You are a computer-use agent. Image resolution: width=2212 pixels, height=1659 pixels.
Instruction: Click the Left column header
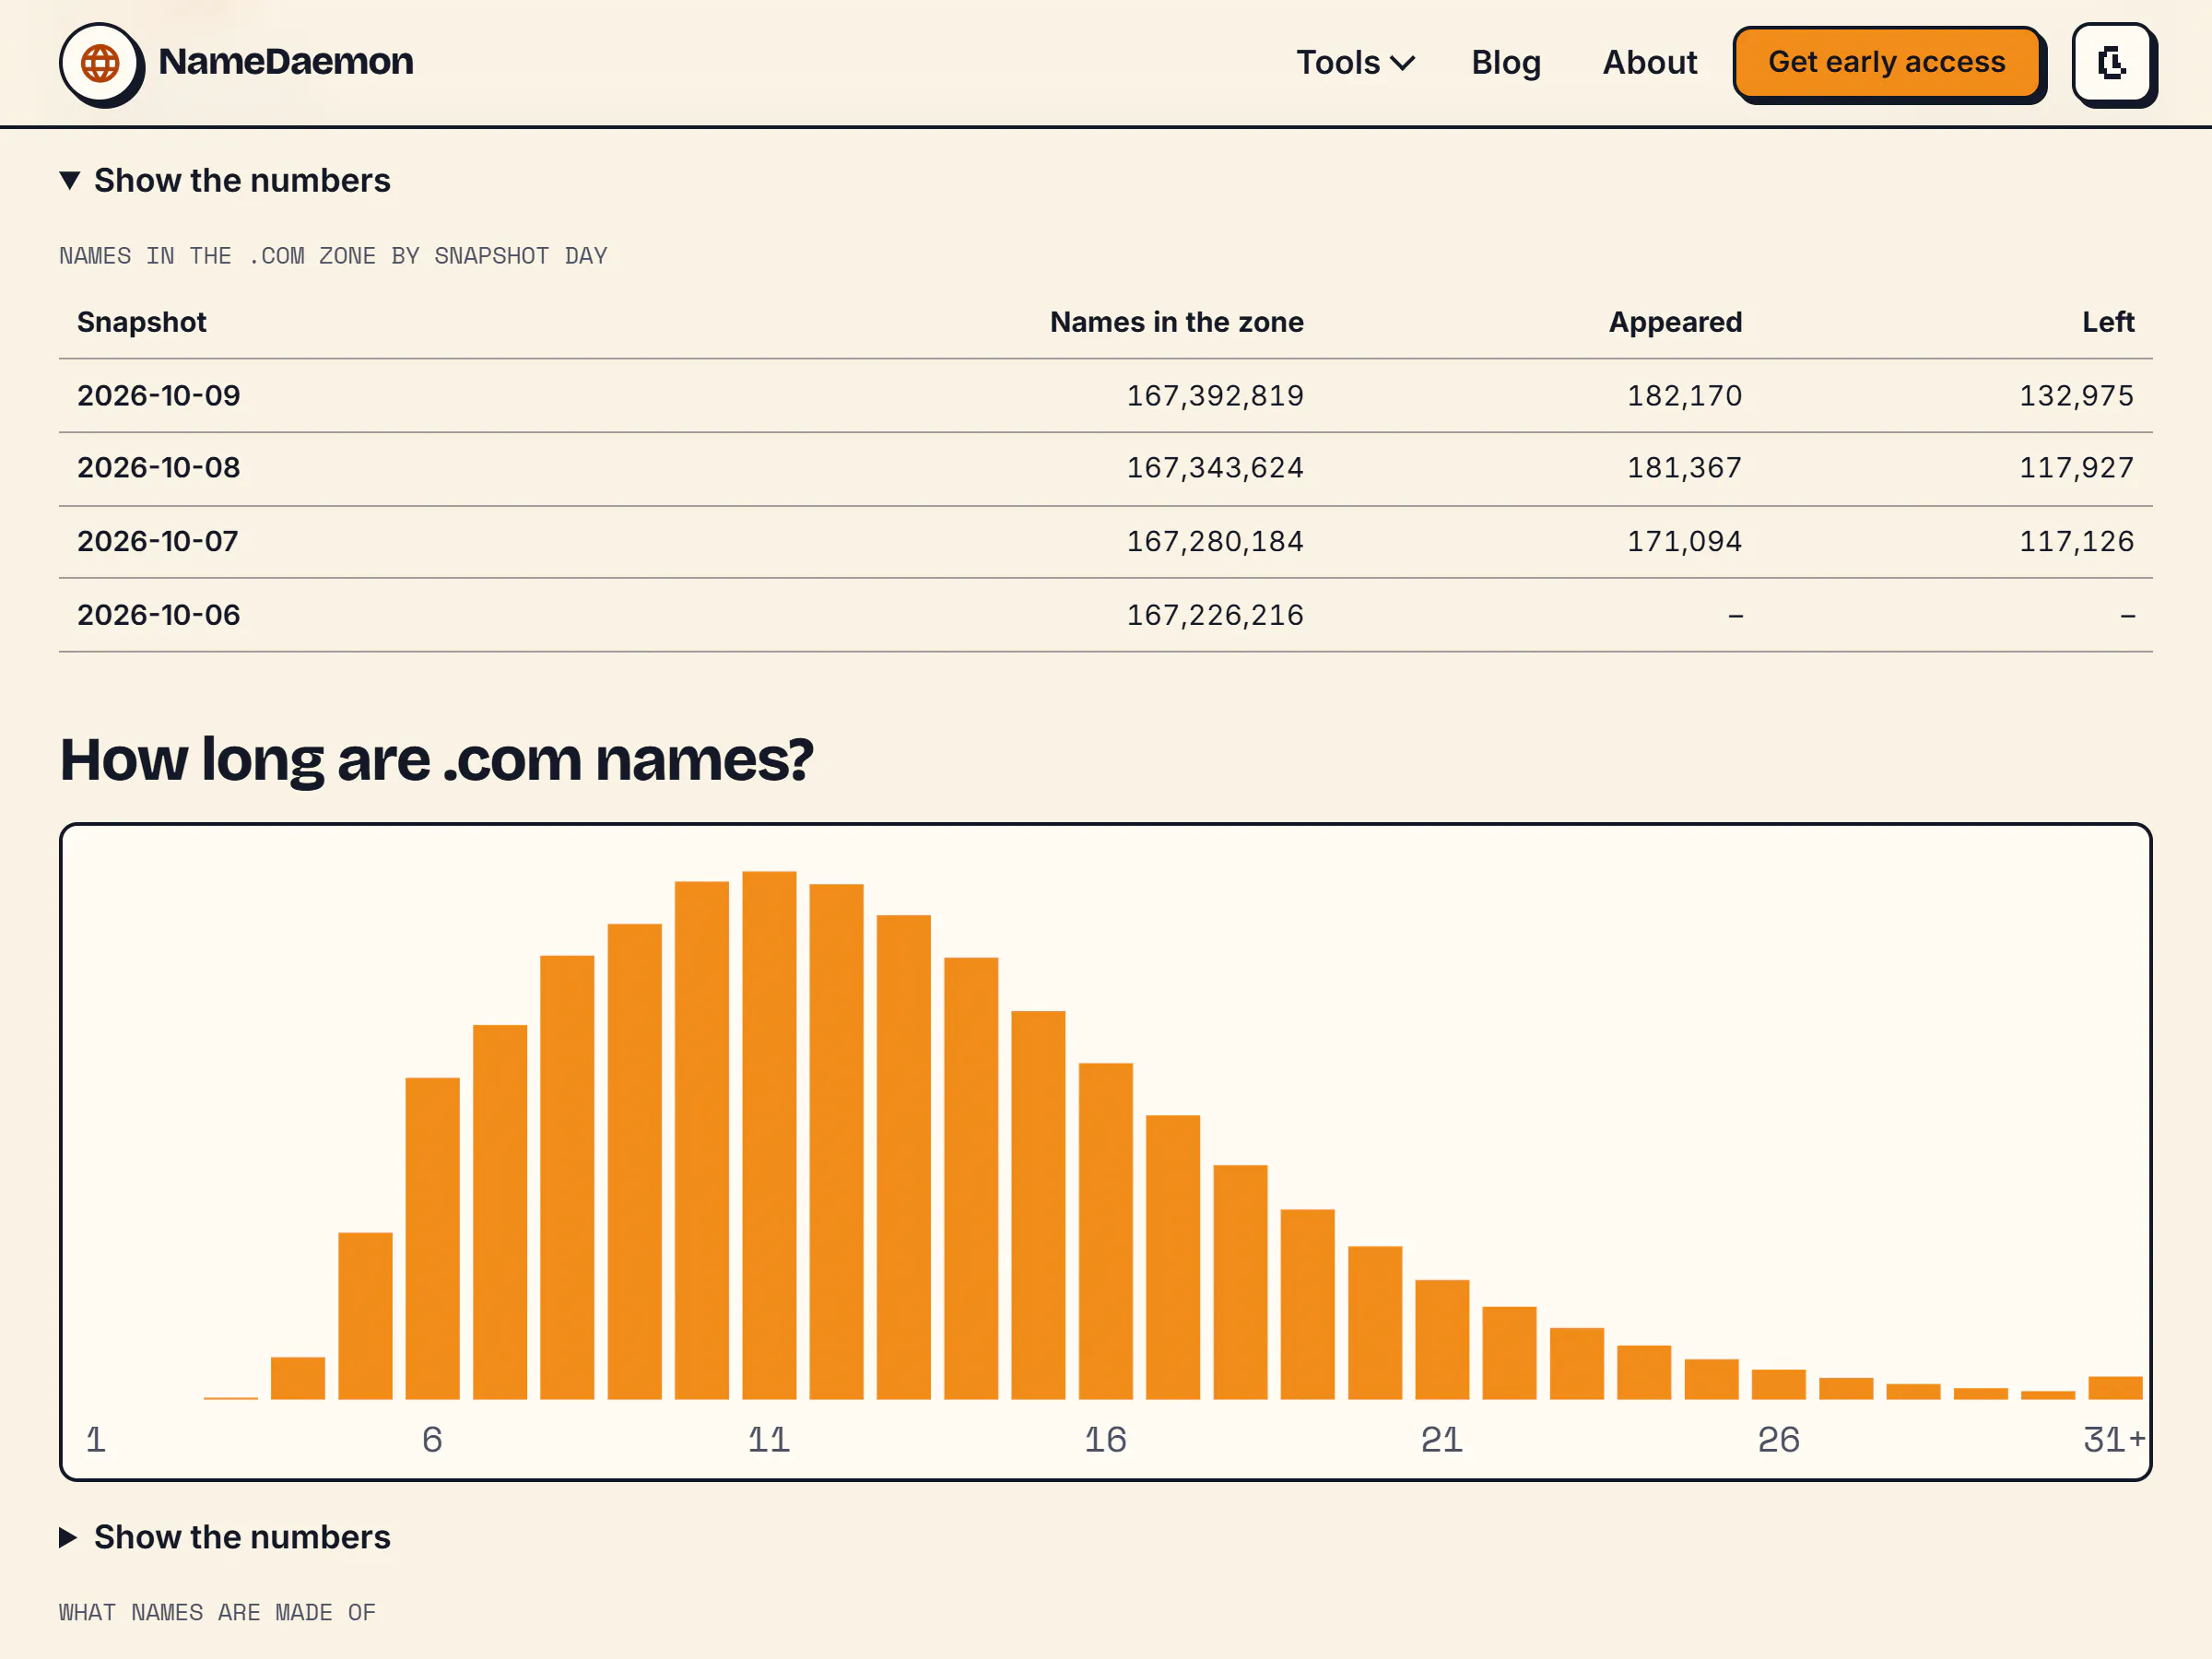coord(2108,322)
